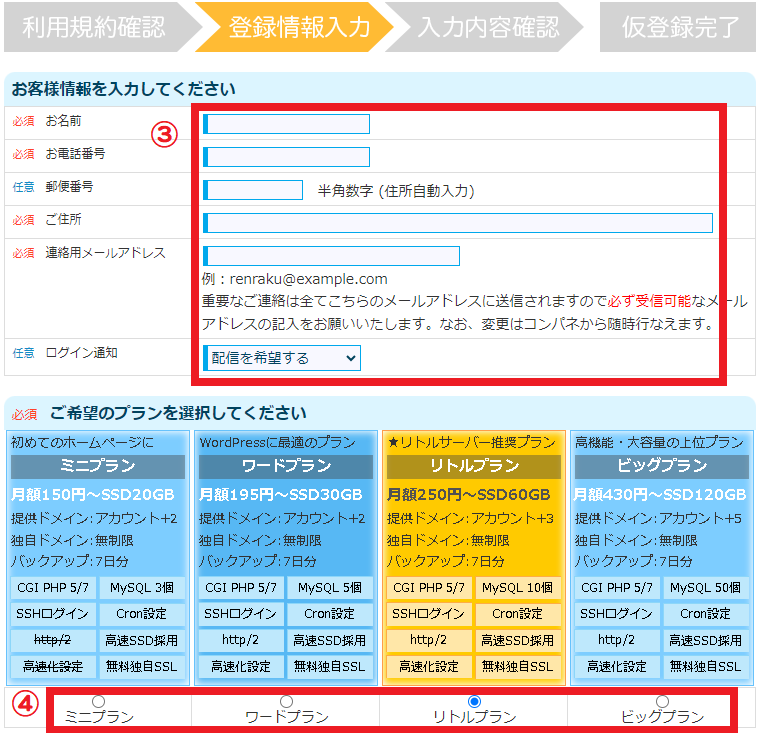Focus the お電話番号 text field

click(287, 157)
